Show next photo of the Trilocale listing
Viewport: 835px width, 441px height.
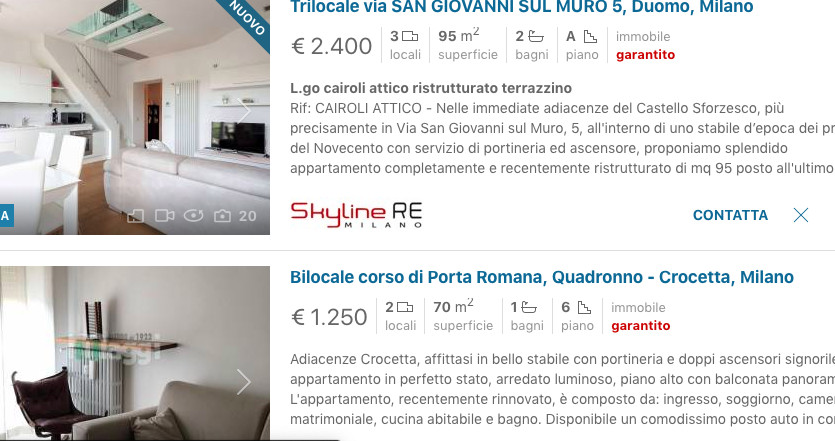tap(243, 111)
